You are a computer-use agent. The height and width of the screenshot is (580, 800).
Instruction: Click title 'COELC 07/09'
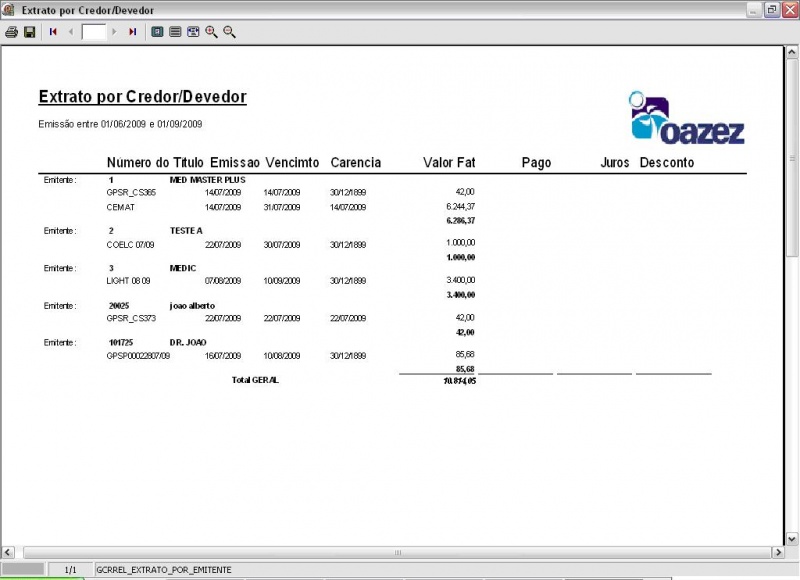pyautogui.click(x=130, y=245)
